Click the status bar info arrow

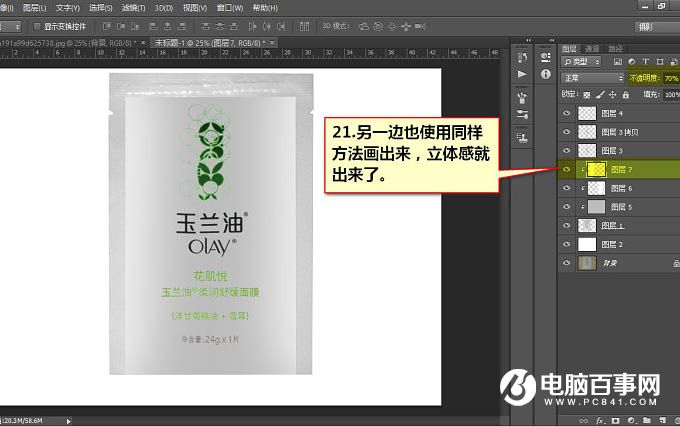click(68, 421)
